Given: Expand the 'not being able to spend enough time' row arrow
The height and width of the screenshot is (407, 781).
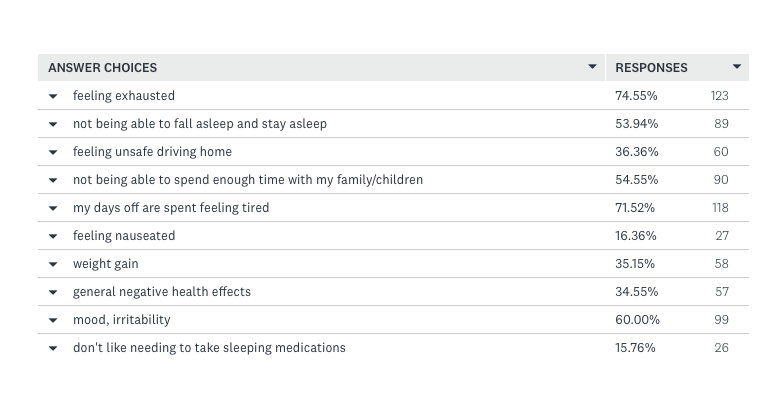Looking at the screenshot, I should (53, 180).
